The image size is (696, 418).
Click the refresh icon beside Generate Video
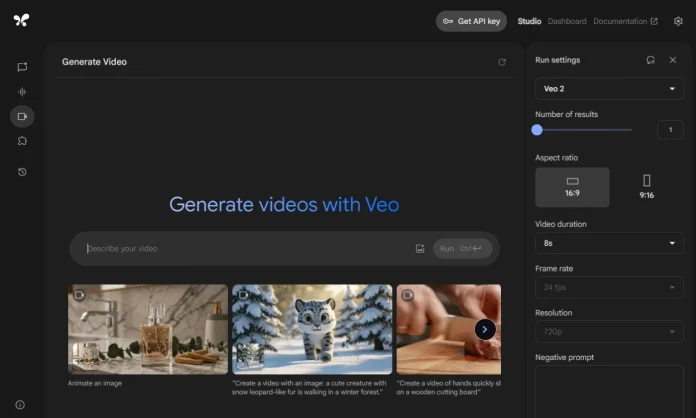(502, 62)
